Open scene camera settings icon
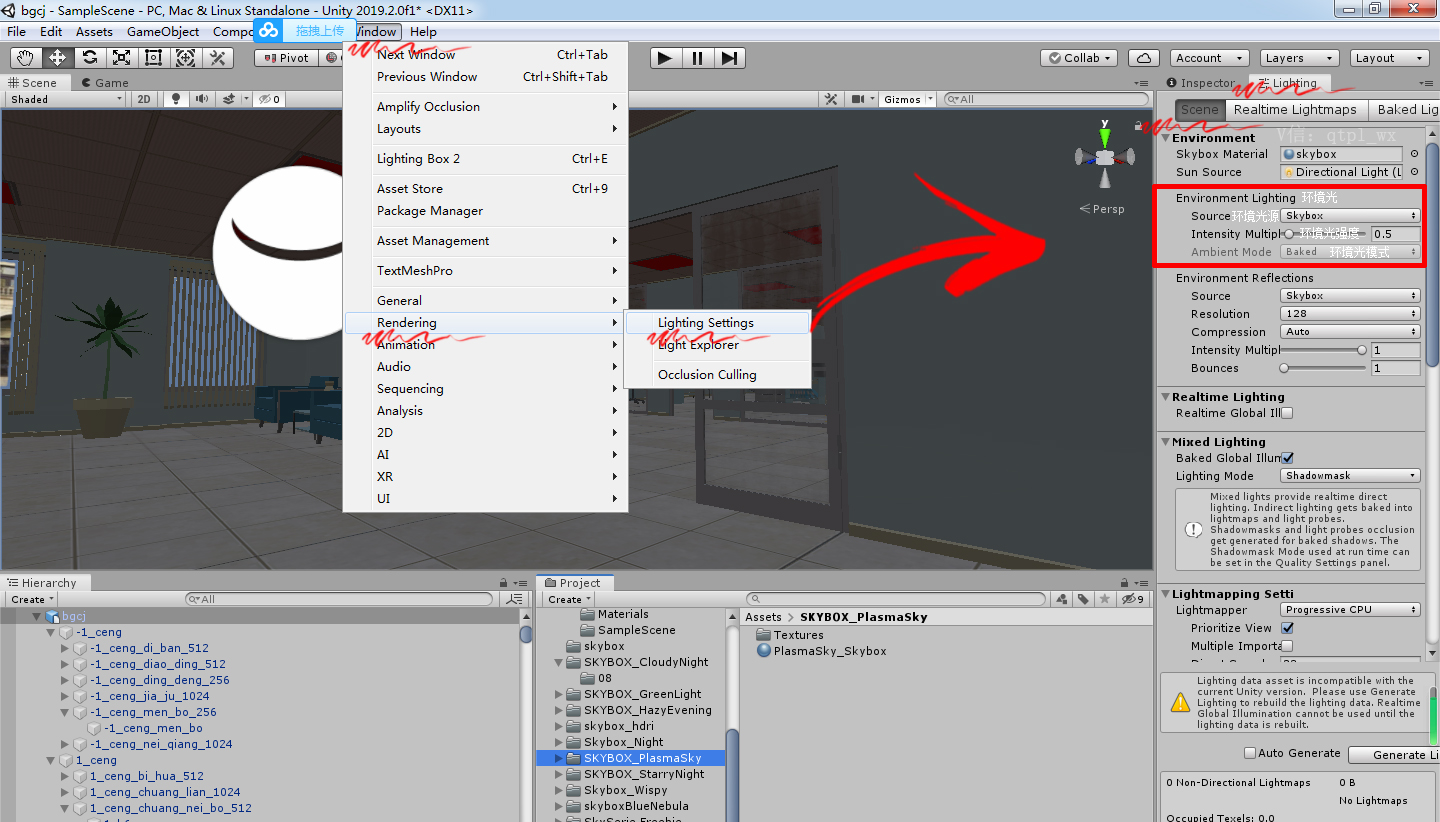1440x822 pixels. pos(859,99)
